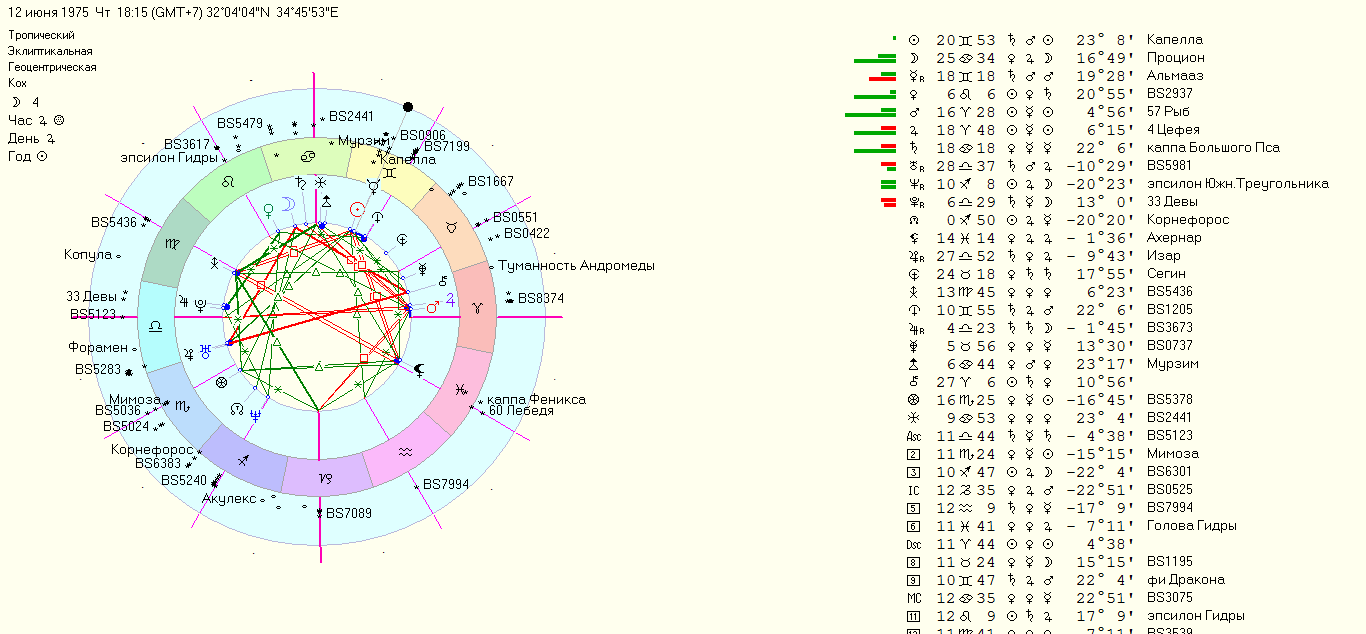The image size is (1366, 634).
Task: Click the Aquarius glyph in the pink segment
Action: 404,452
